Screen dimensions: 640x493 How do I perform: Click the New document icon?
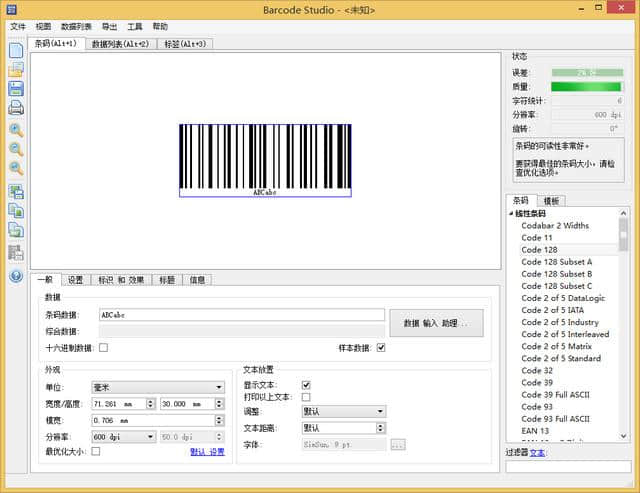point(16,50)
